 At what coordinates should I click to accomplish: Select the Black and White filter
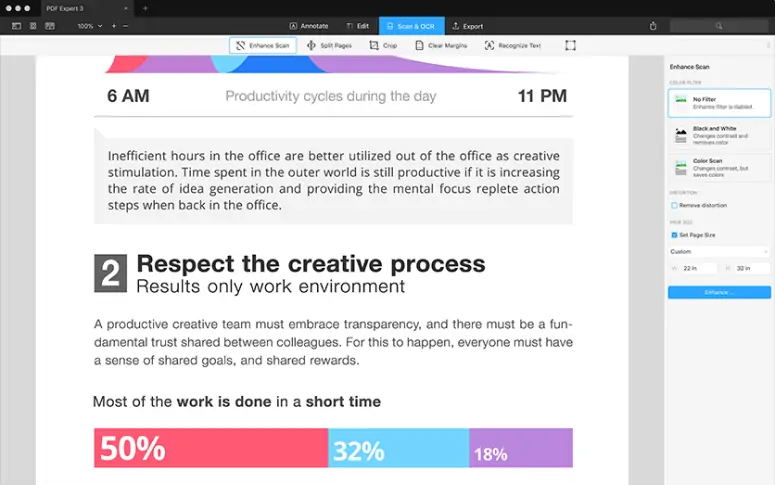click(x=719, y=134)
